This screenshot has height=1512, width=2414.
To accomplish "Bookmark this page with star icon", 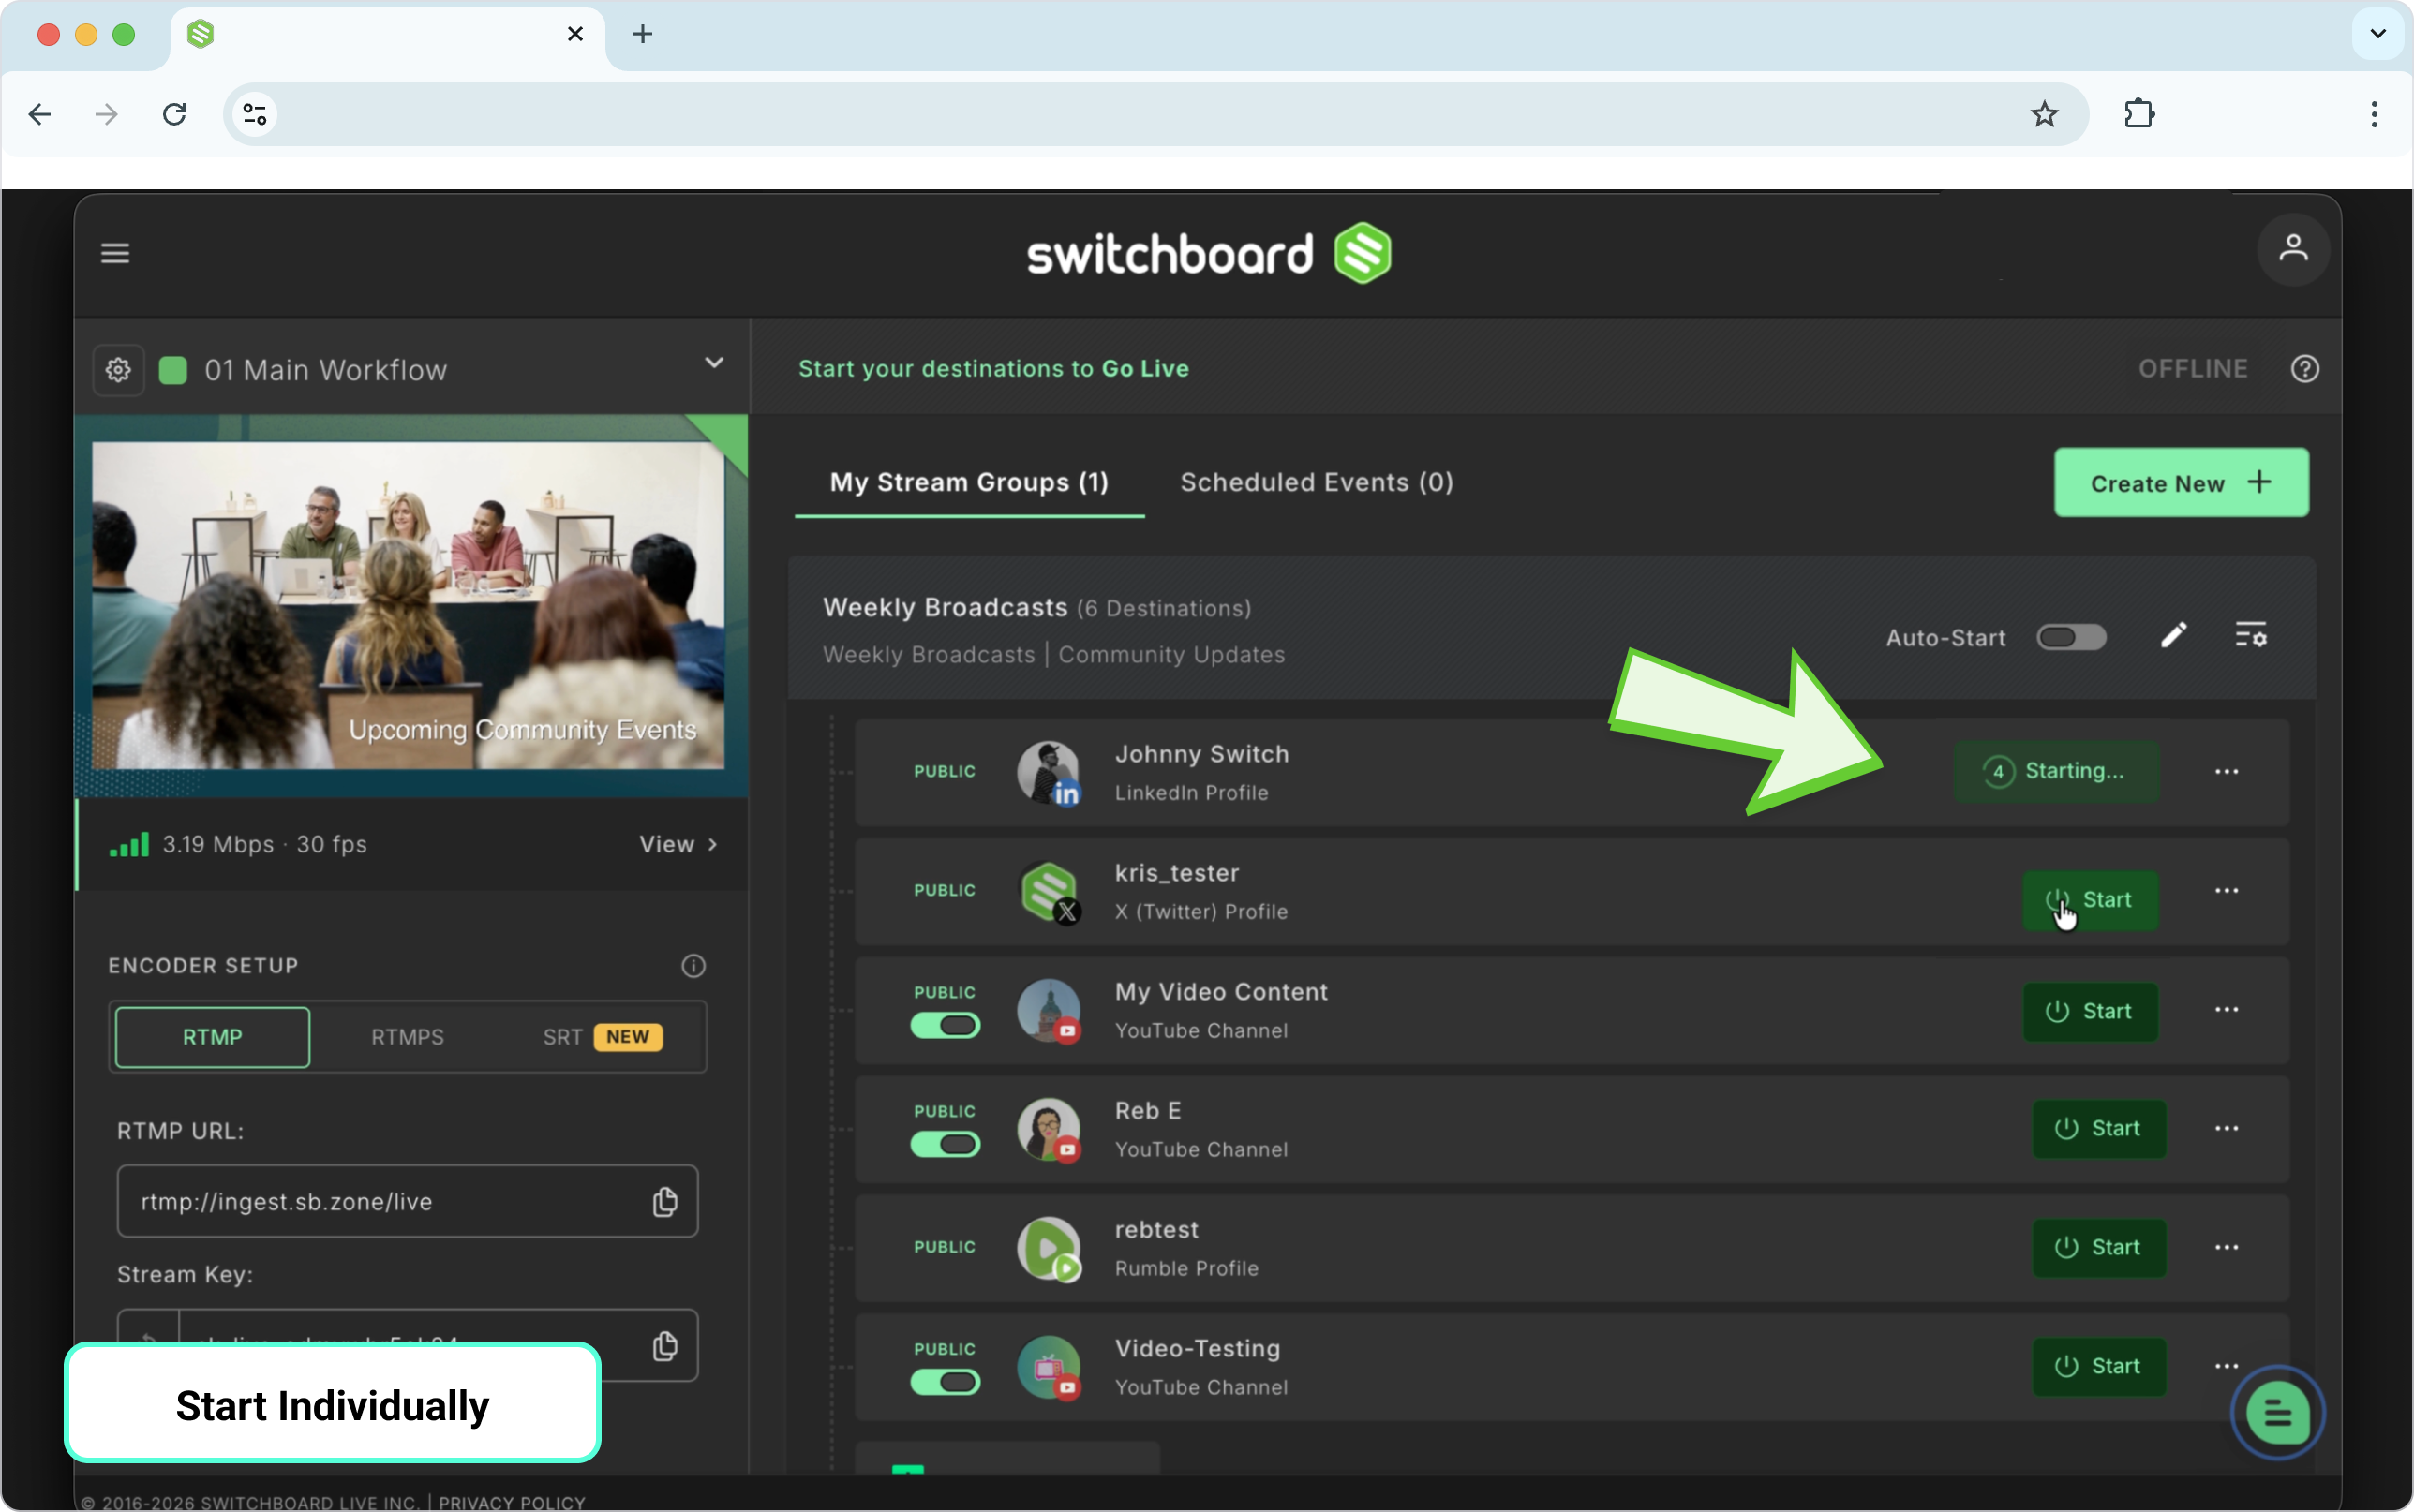I will coord(2044,114).
